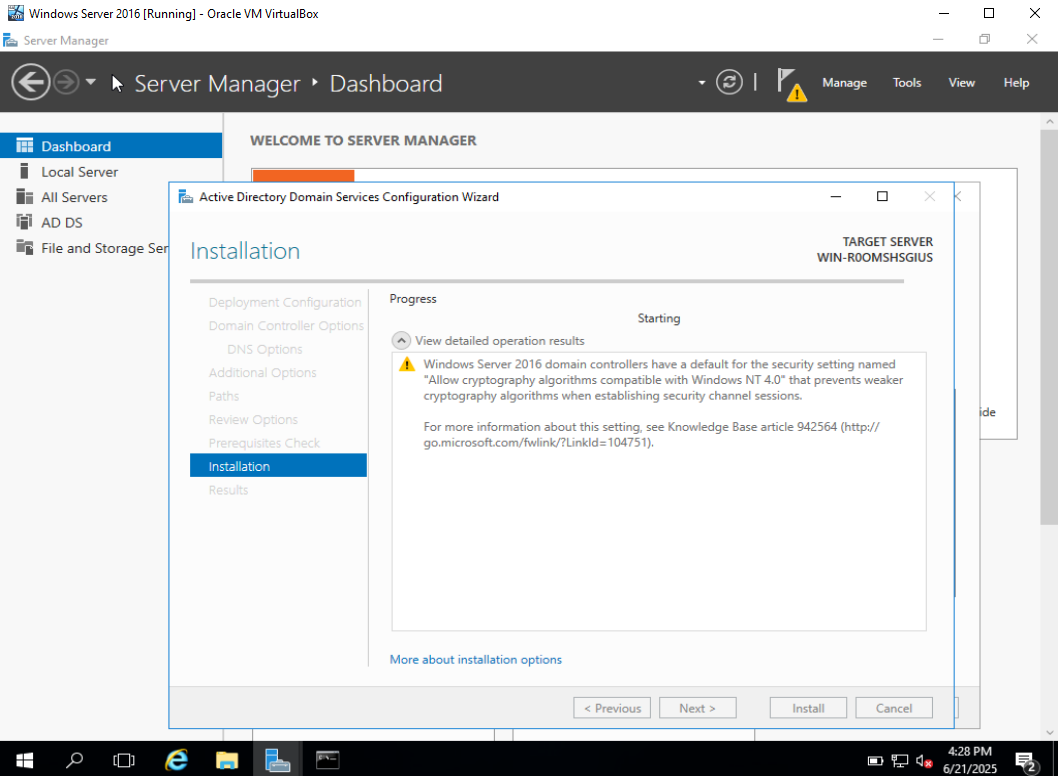Image resolution: width=1058 pixels, height=776 pixels.
Task: Open taskbar Search
Action: pos(74,760)
